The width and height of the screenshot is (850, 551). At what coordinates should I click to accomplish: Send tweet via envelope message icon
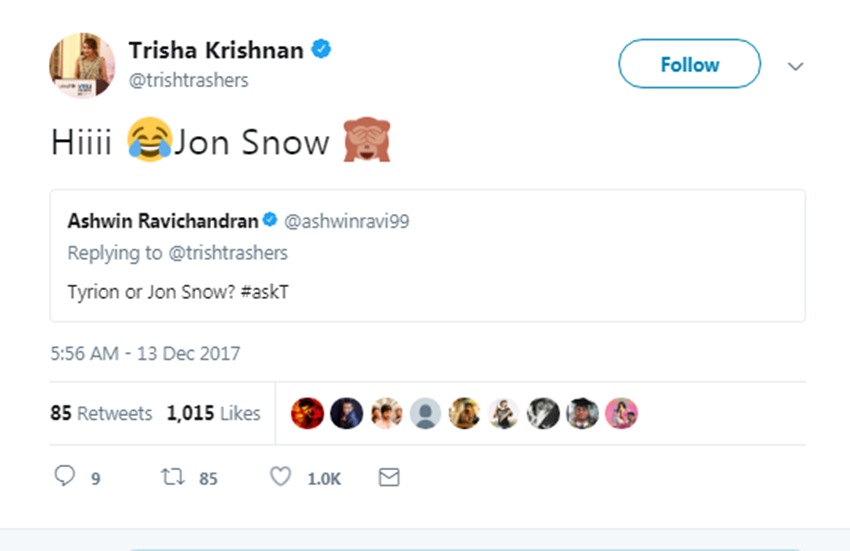389,478
